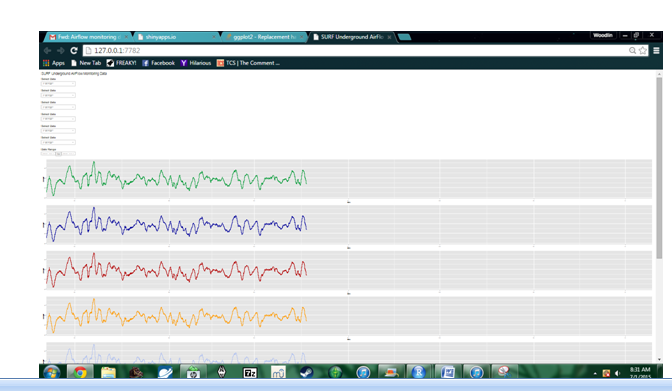The width and height of the screenshot is (672, 391).
Task: Open Google Chrome from the taskbar
Action: pyautogui.click(x=80, y=372)
